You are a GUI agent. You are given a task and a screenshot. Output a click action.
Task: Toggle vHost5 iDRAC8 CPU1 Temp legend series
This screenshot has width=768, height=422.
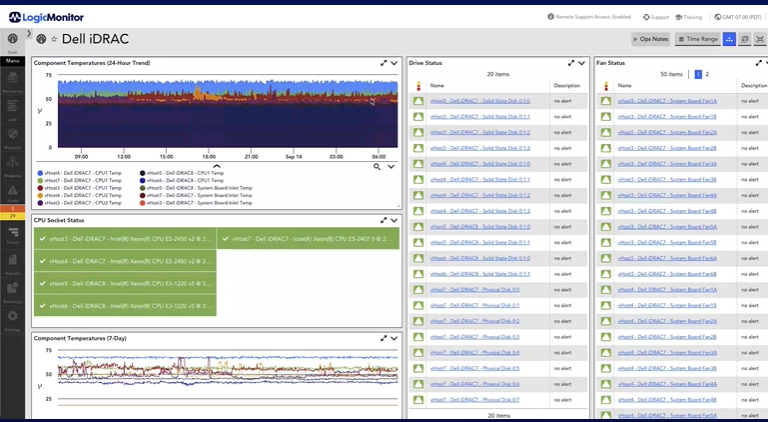(x=182, y=174)
